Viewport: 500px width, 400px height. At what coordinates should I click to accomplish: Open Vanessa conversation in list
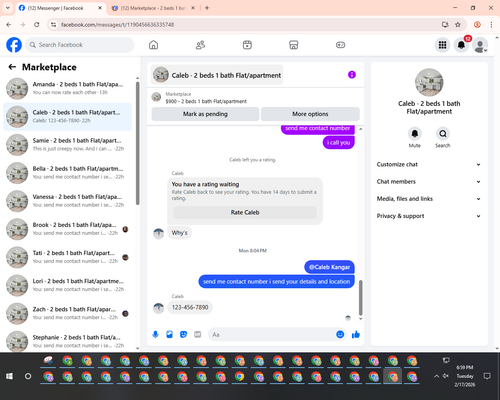click(68, 201)
